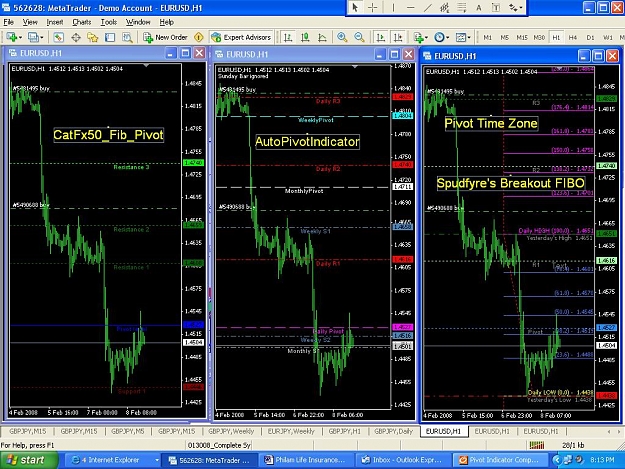Expand the Templates dropdown arrow
The width and height of the screenshot is (625, 469).
(x=469, y=38)
